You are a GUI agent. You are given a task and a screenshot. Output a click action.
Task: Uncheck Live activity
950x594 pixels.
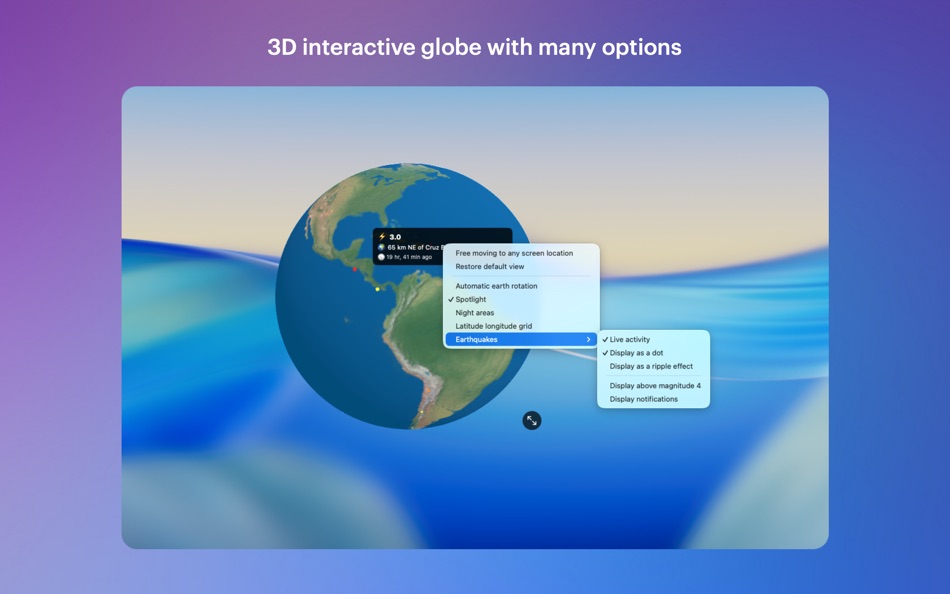pos(630,339)
